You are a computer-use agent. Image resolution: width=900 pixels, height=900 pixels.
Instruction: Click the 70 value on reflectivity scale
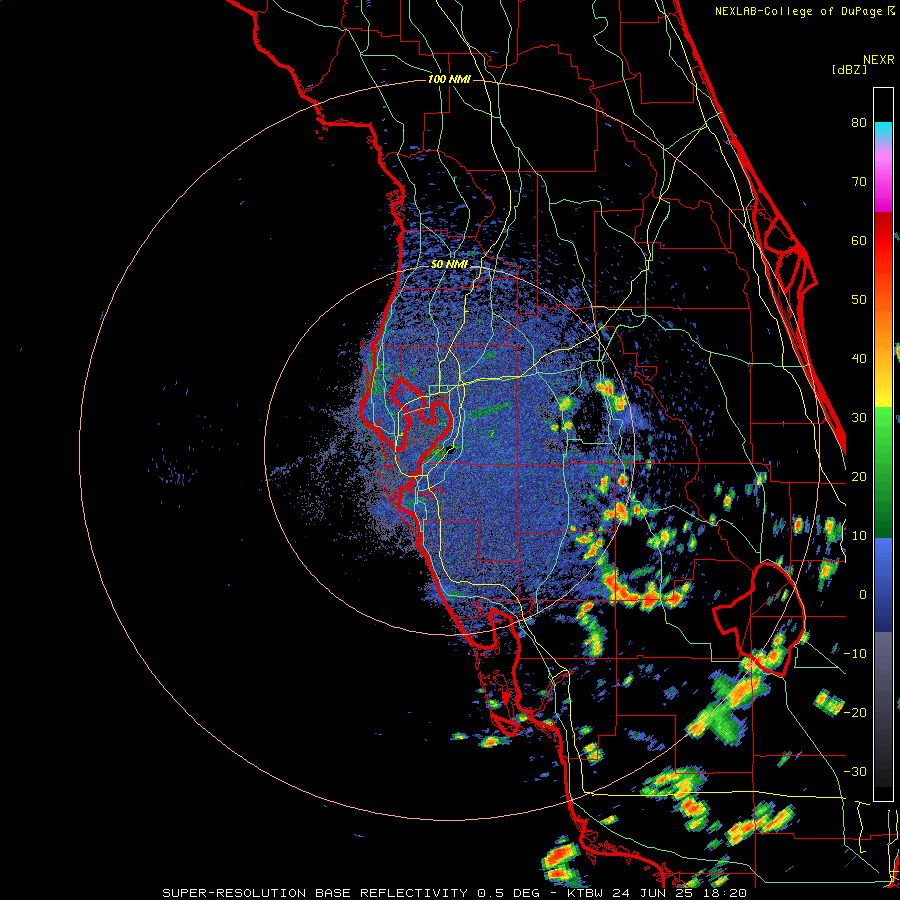coord(859,181)
